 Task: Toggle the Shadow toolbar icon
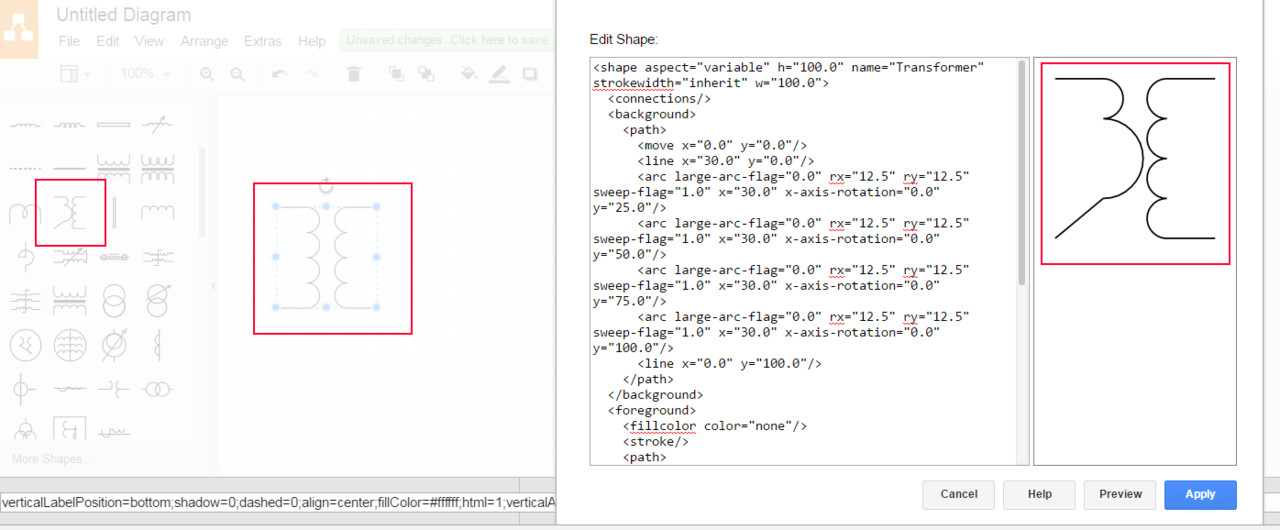pyautogui.click(x=530, y=74)
